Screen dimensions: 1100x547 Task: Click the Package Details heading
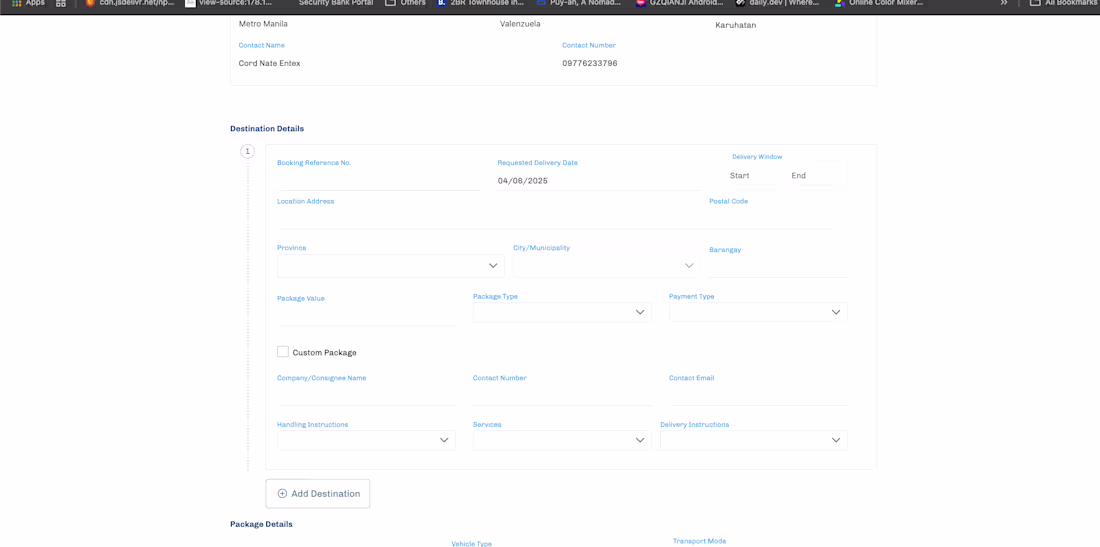pyautogui.click(x=261, y=525)
